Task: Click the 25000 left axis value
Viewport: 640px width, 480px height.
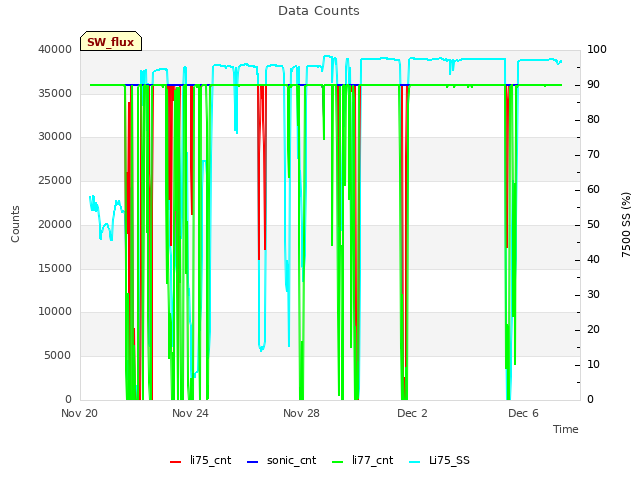Action: click(55, 180)
